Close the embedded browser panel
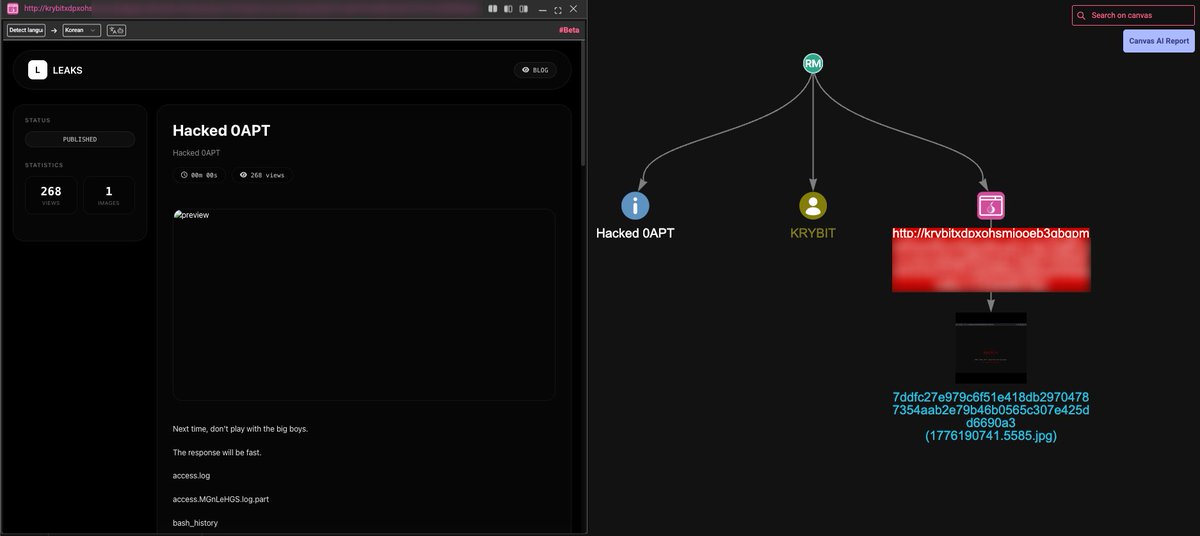Viewport: 1200px width, 536px height. coord(573,9)
